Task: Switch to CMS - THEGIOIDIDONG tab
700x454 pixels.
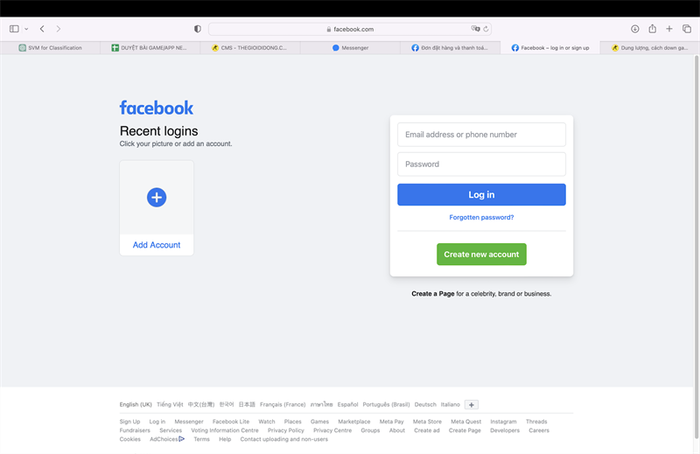Action: (x=250, y=48)
